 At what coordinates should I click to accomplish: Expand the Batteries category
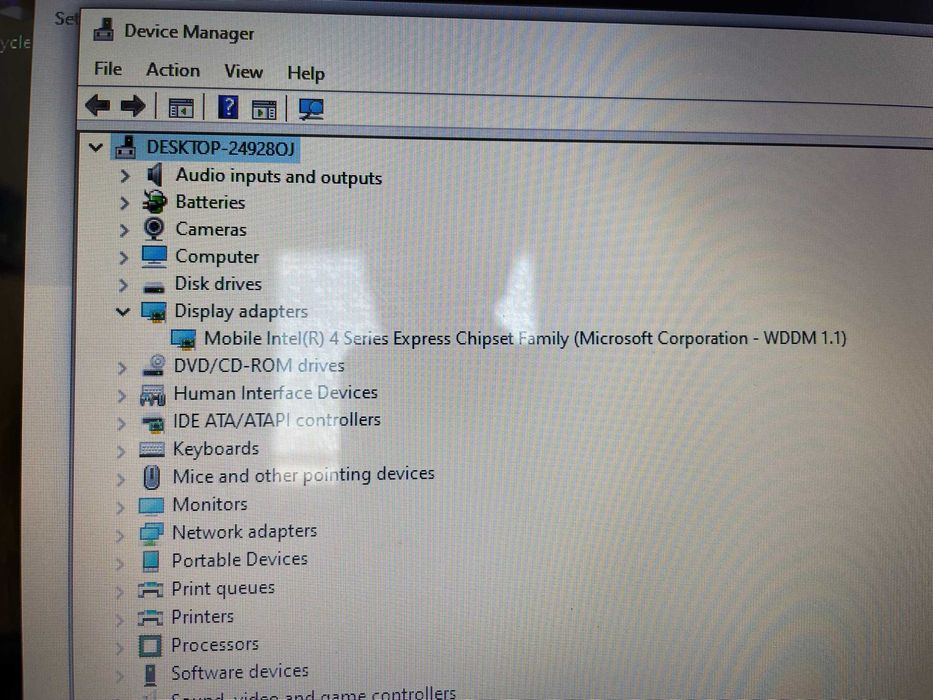tap(124, 203)
